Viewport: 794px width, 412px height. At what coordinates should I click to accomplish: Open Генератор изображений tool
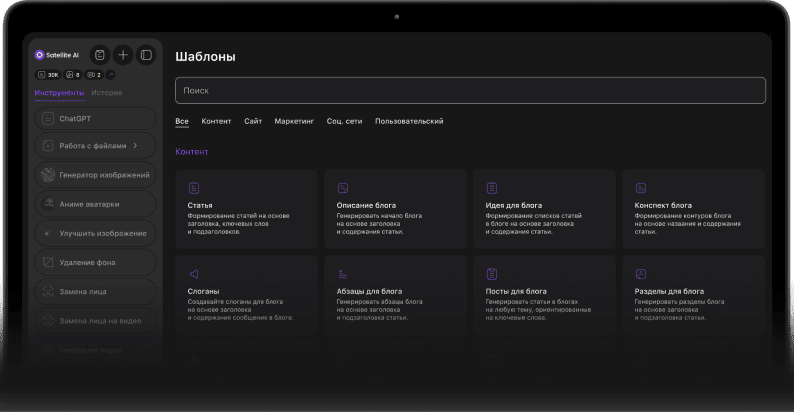[x=96, y=175]
